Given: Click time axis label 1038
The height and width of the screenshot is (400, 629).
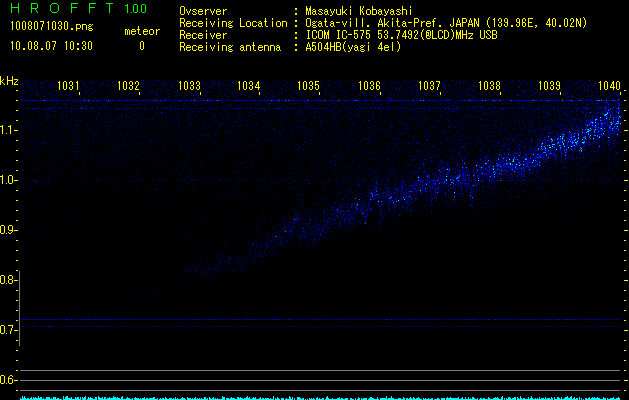Looking at the screenshot, I should (x=489, y=85).
